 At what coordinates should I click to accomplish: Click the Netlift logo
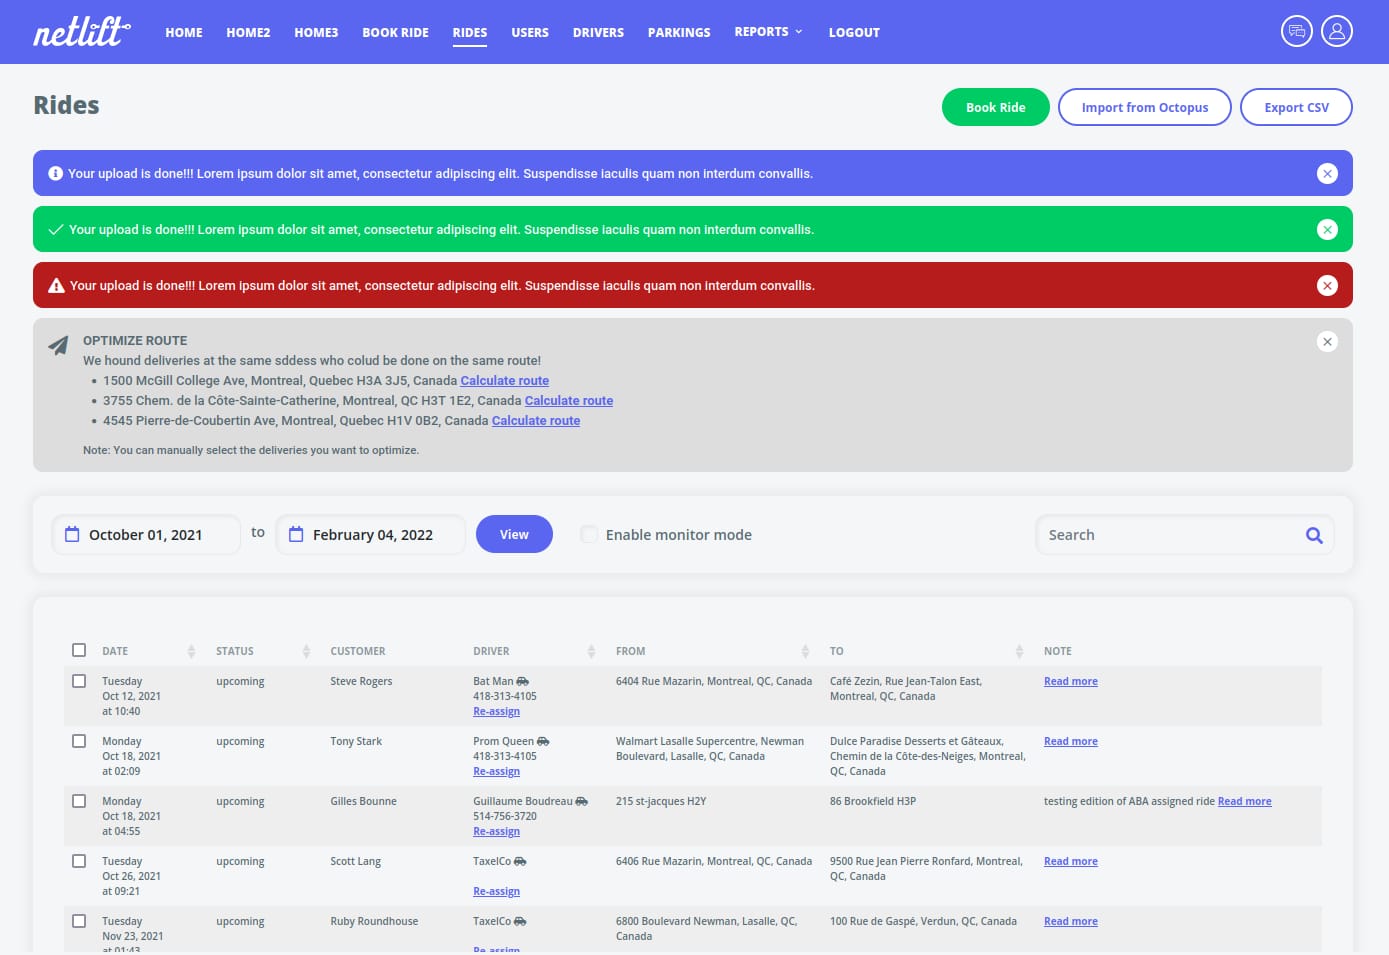click(x=82, y=32)
